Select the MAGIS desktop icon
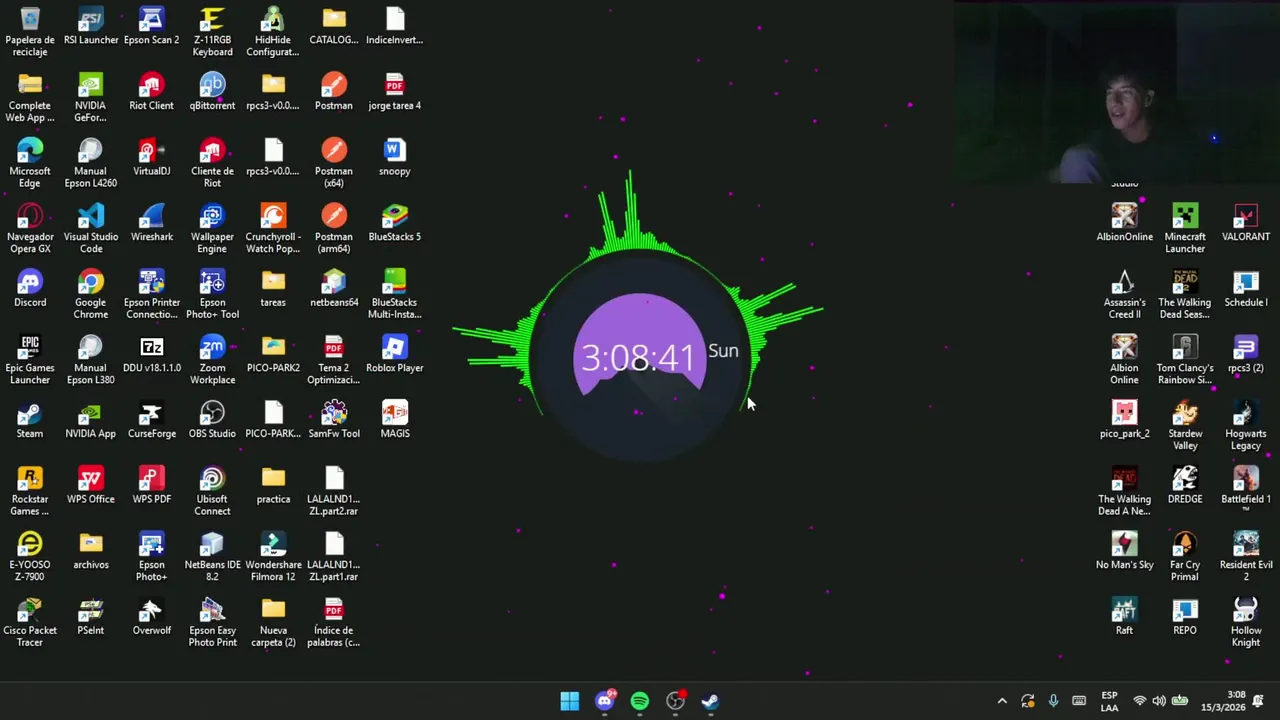 (395, 421)
